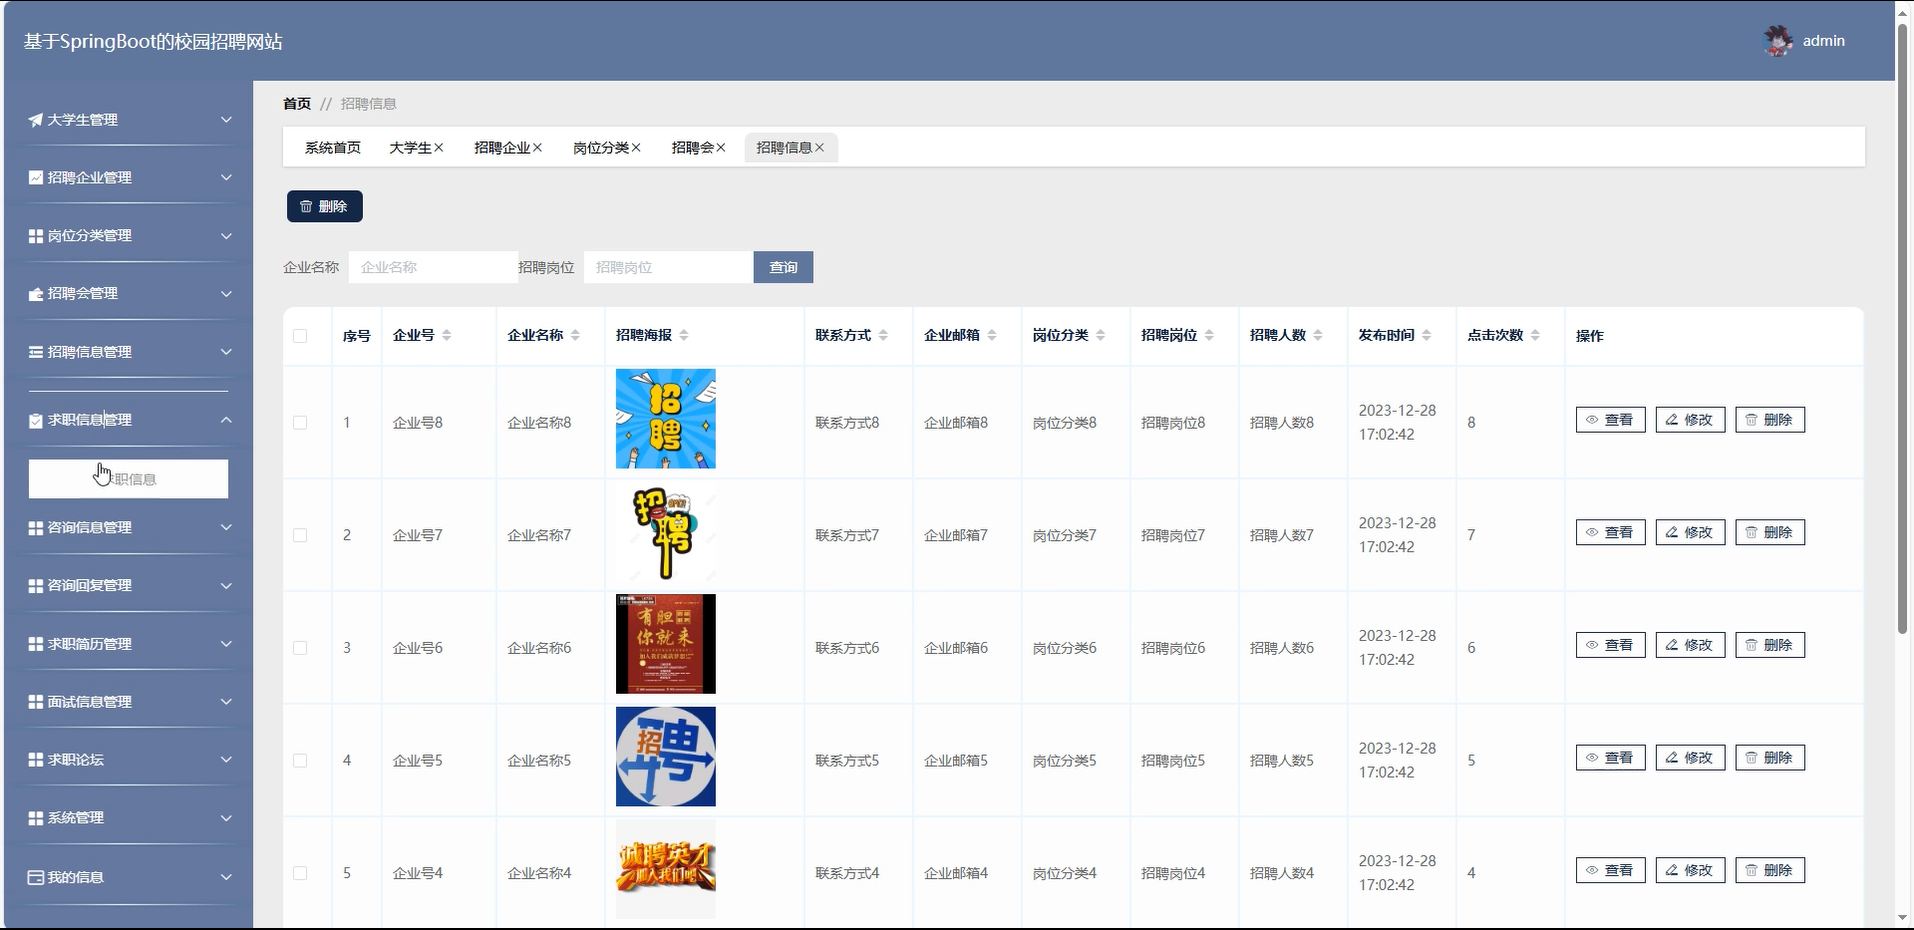Close the 岗位分类 tab with its X

636,148
